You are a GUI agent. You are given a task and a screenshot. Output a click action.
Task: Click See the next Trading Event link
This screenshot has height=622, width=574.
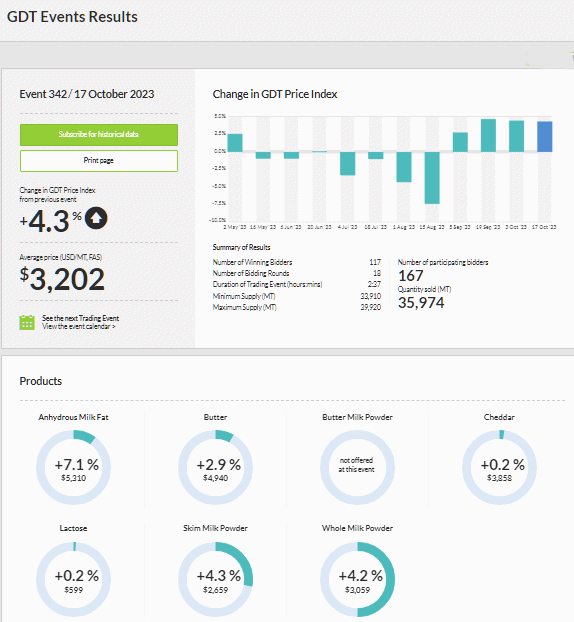(81, 318)
